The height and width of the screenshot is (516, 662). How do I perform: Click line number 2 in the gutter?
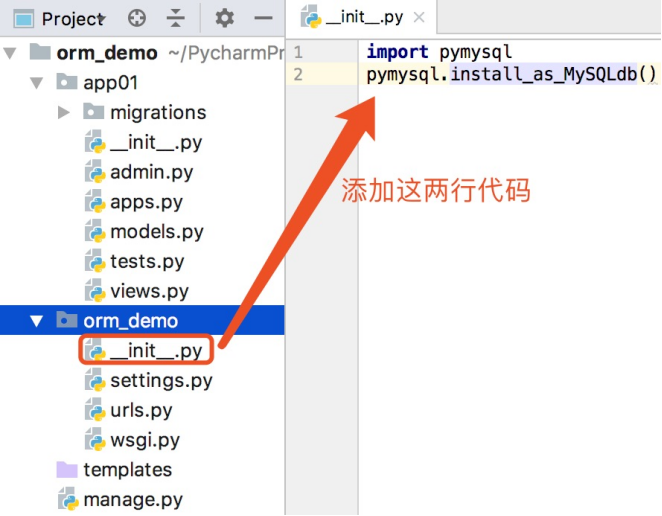coord(297,74)
